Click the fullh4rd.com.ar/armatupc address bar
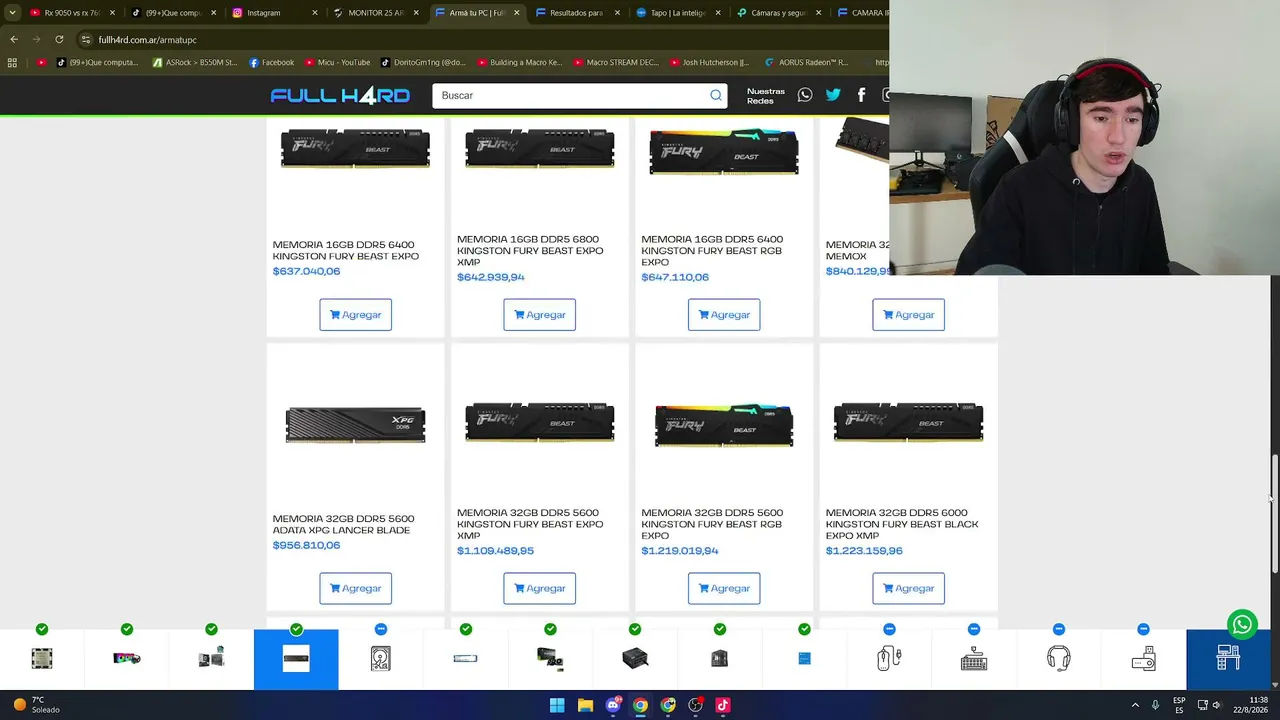 pyautogui.click(x=480, y=39)
